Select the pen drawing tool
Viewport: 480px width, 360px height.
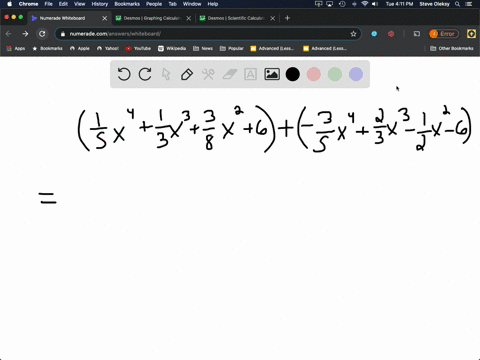(x=187, y=74)
